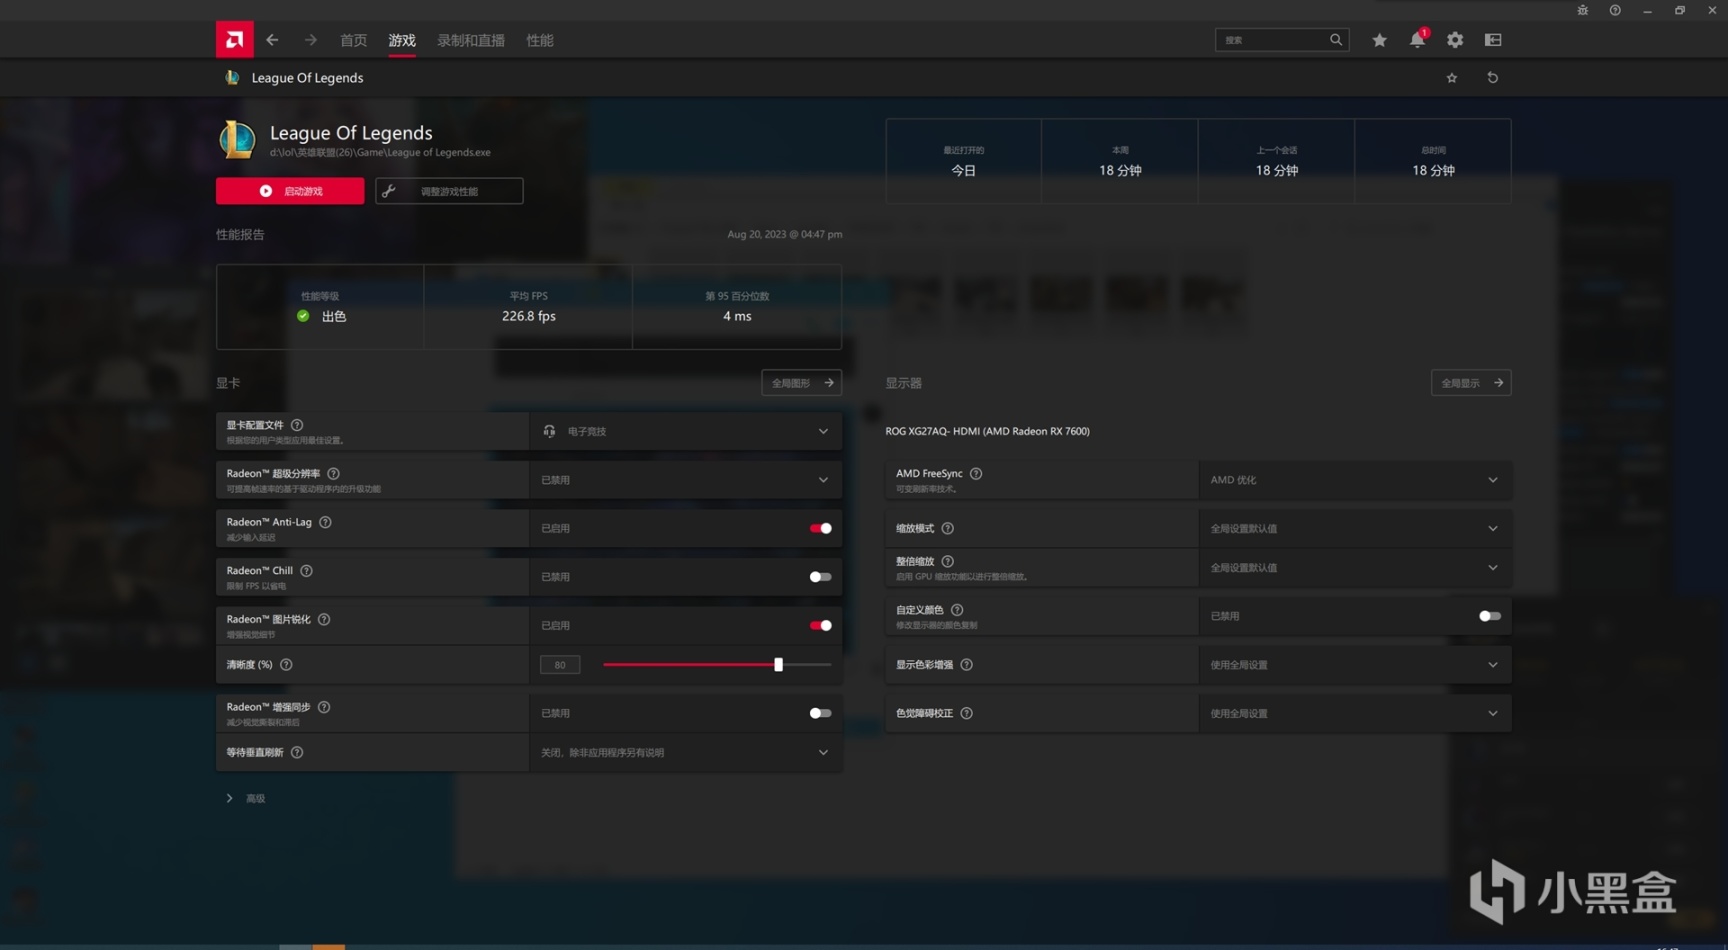Show help for 显示色彩增强

pyautogui.click(x=967, y=665)
